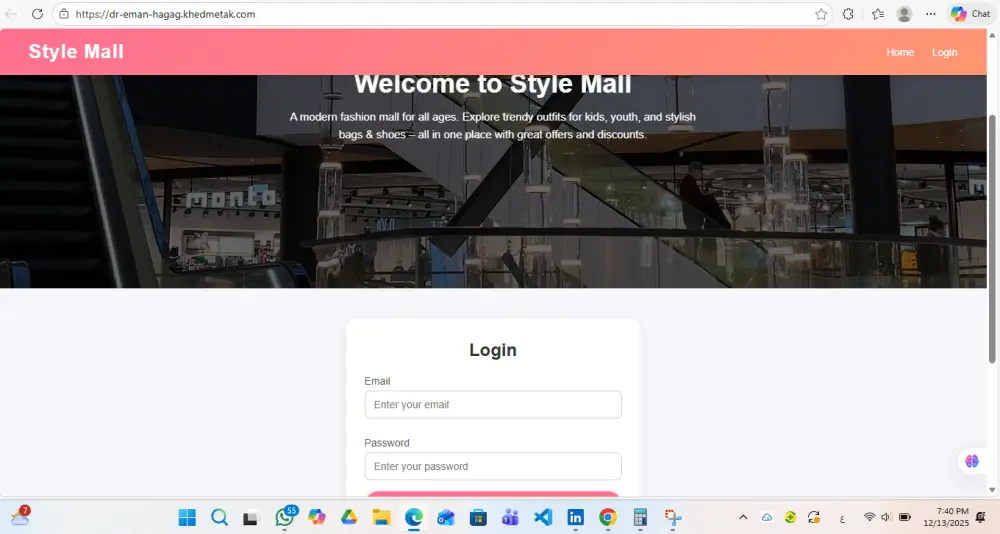Open the battery status tray icon
The image size is (1000, 534).
[x=904, y=517]
